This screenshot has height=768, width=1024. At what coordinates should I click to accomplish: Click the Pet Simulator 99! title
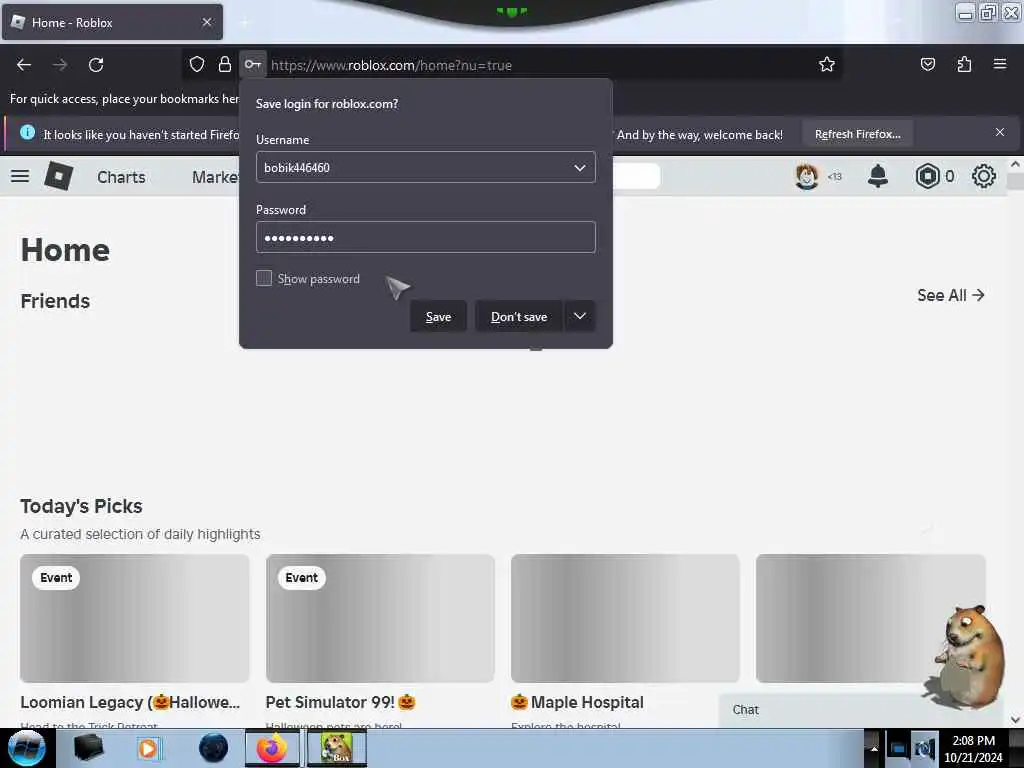340,702
